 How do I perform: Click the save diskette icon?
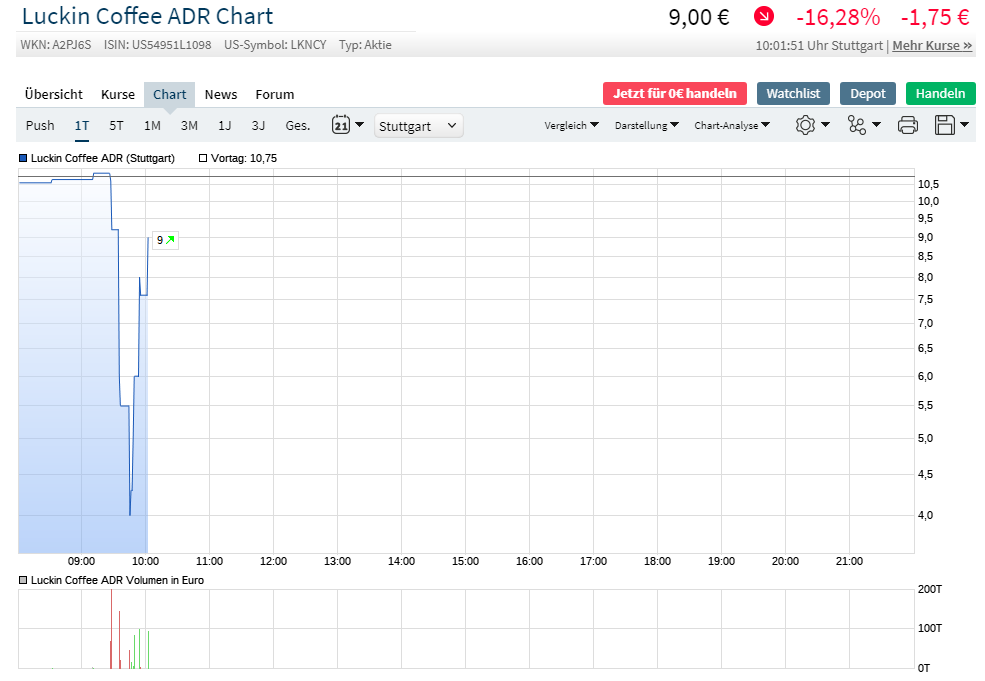point(944,125)
